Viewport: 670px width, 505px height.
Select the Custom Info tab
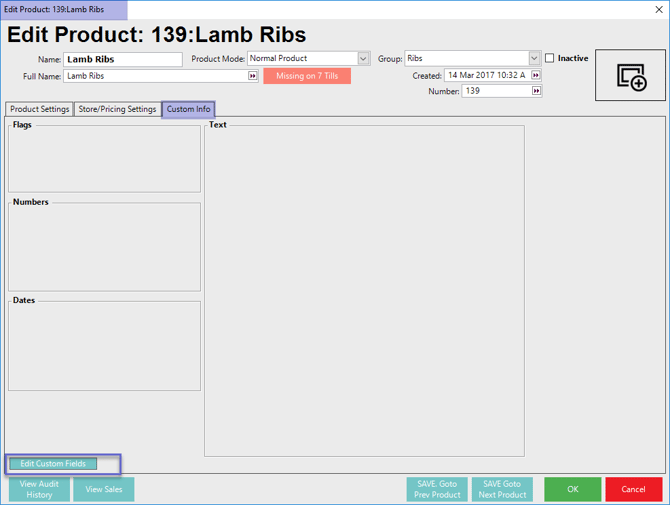188,109
